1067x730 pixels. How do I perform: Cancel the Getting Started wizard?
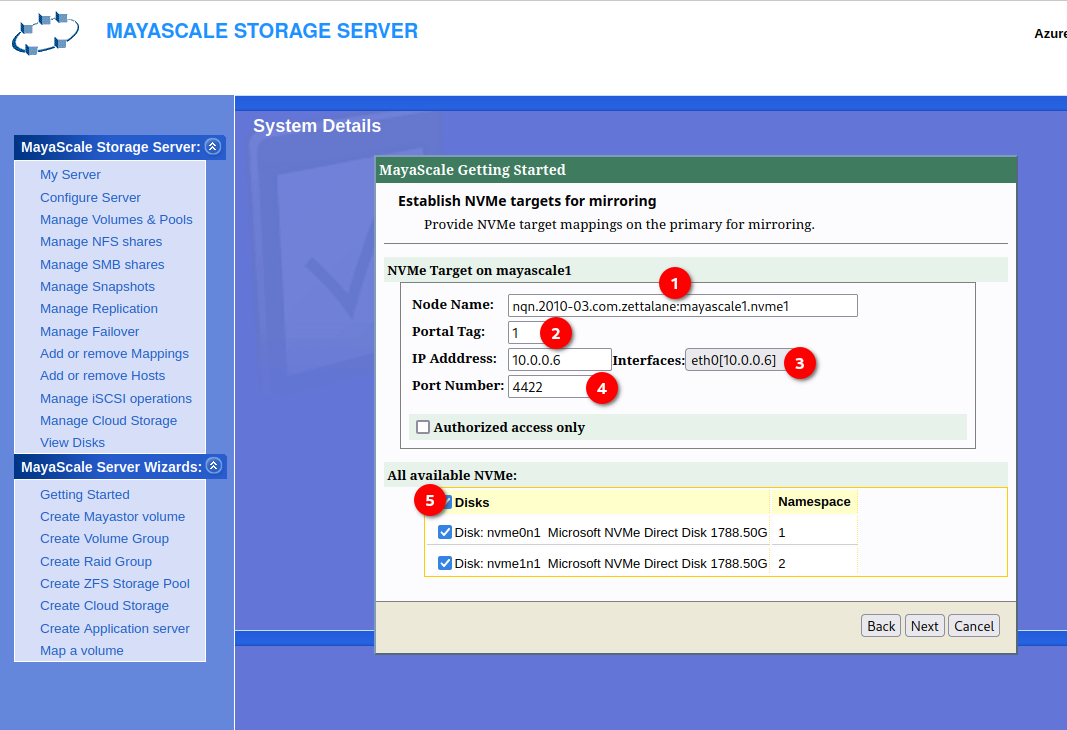973,626
